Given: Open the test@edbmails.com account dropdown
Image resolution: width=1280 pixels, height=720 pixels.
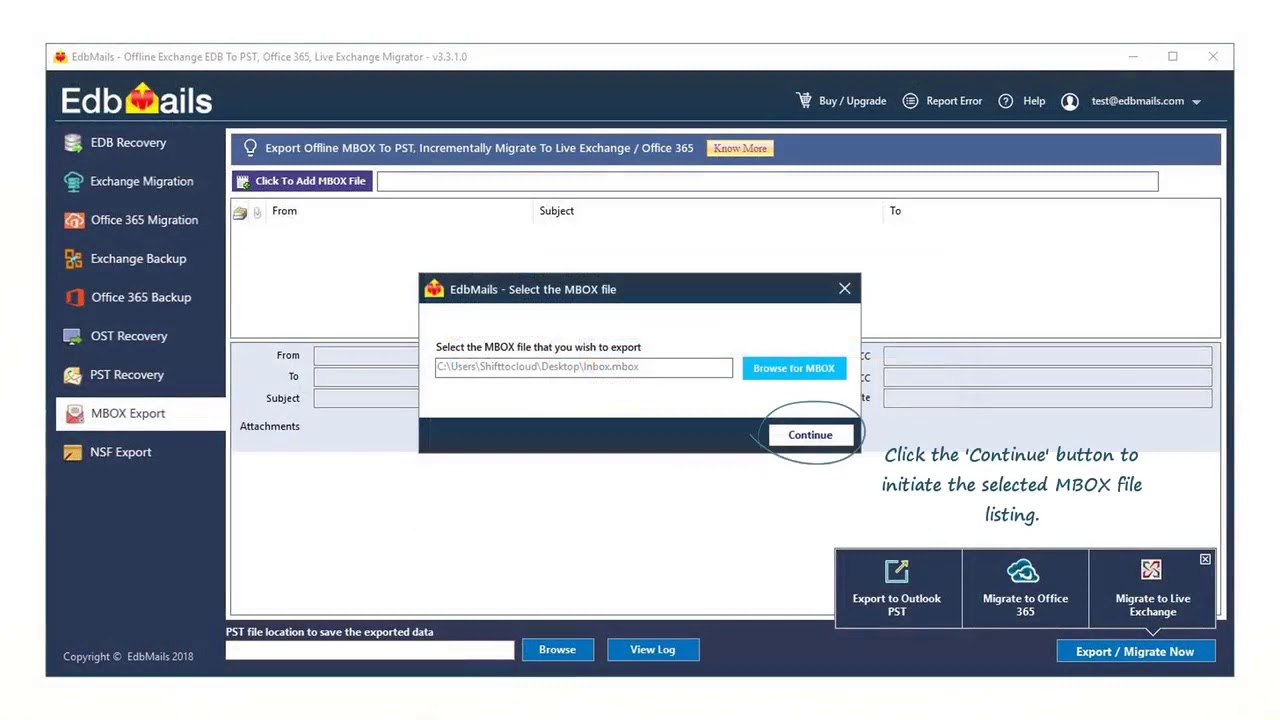Looking at the screenshot, I should 1196,102.
